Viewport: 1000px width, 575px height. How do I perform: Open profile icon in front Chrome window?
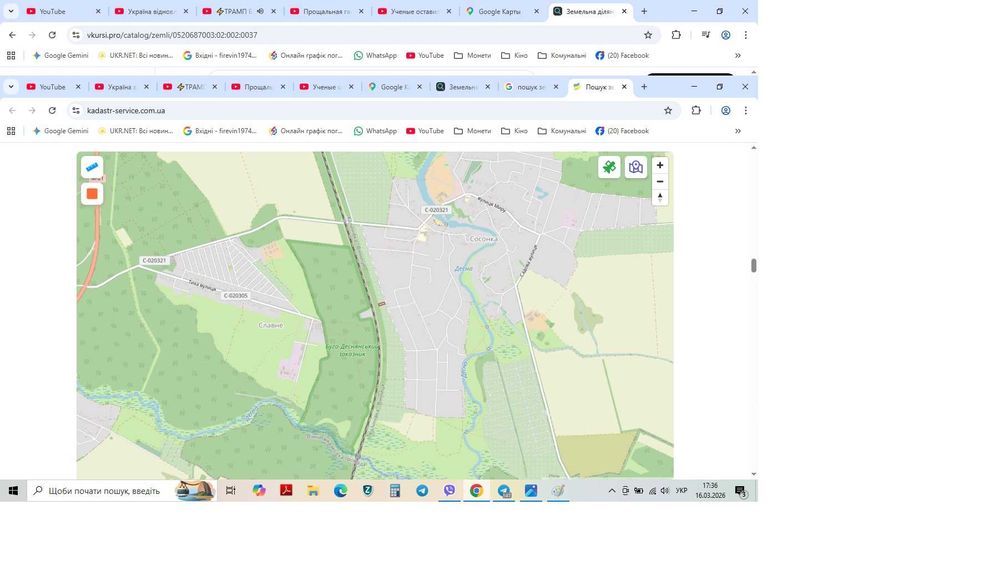click(x=726, y=110)
